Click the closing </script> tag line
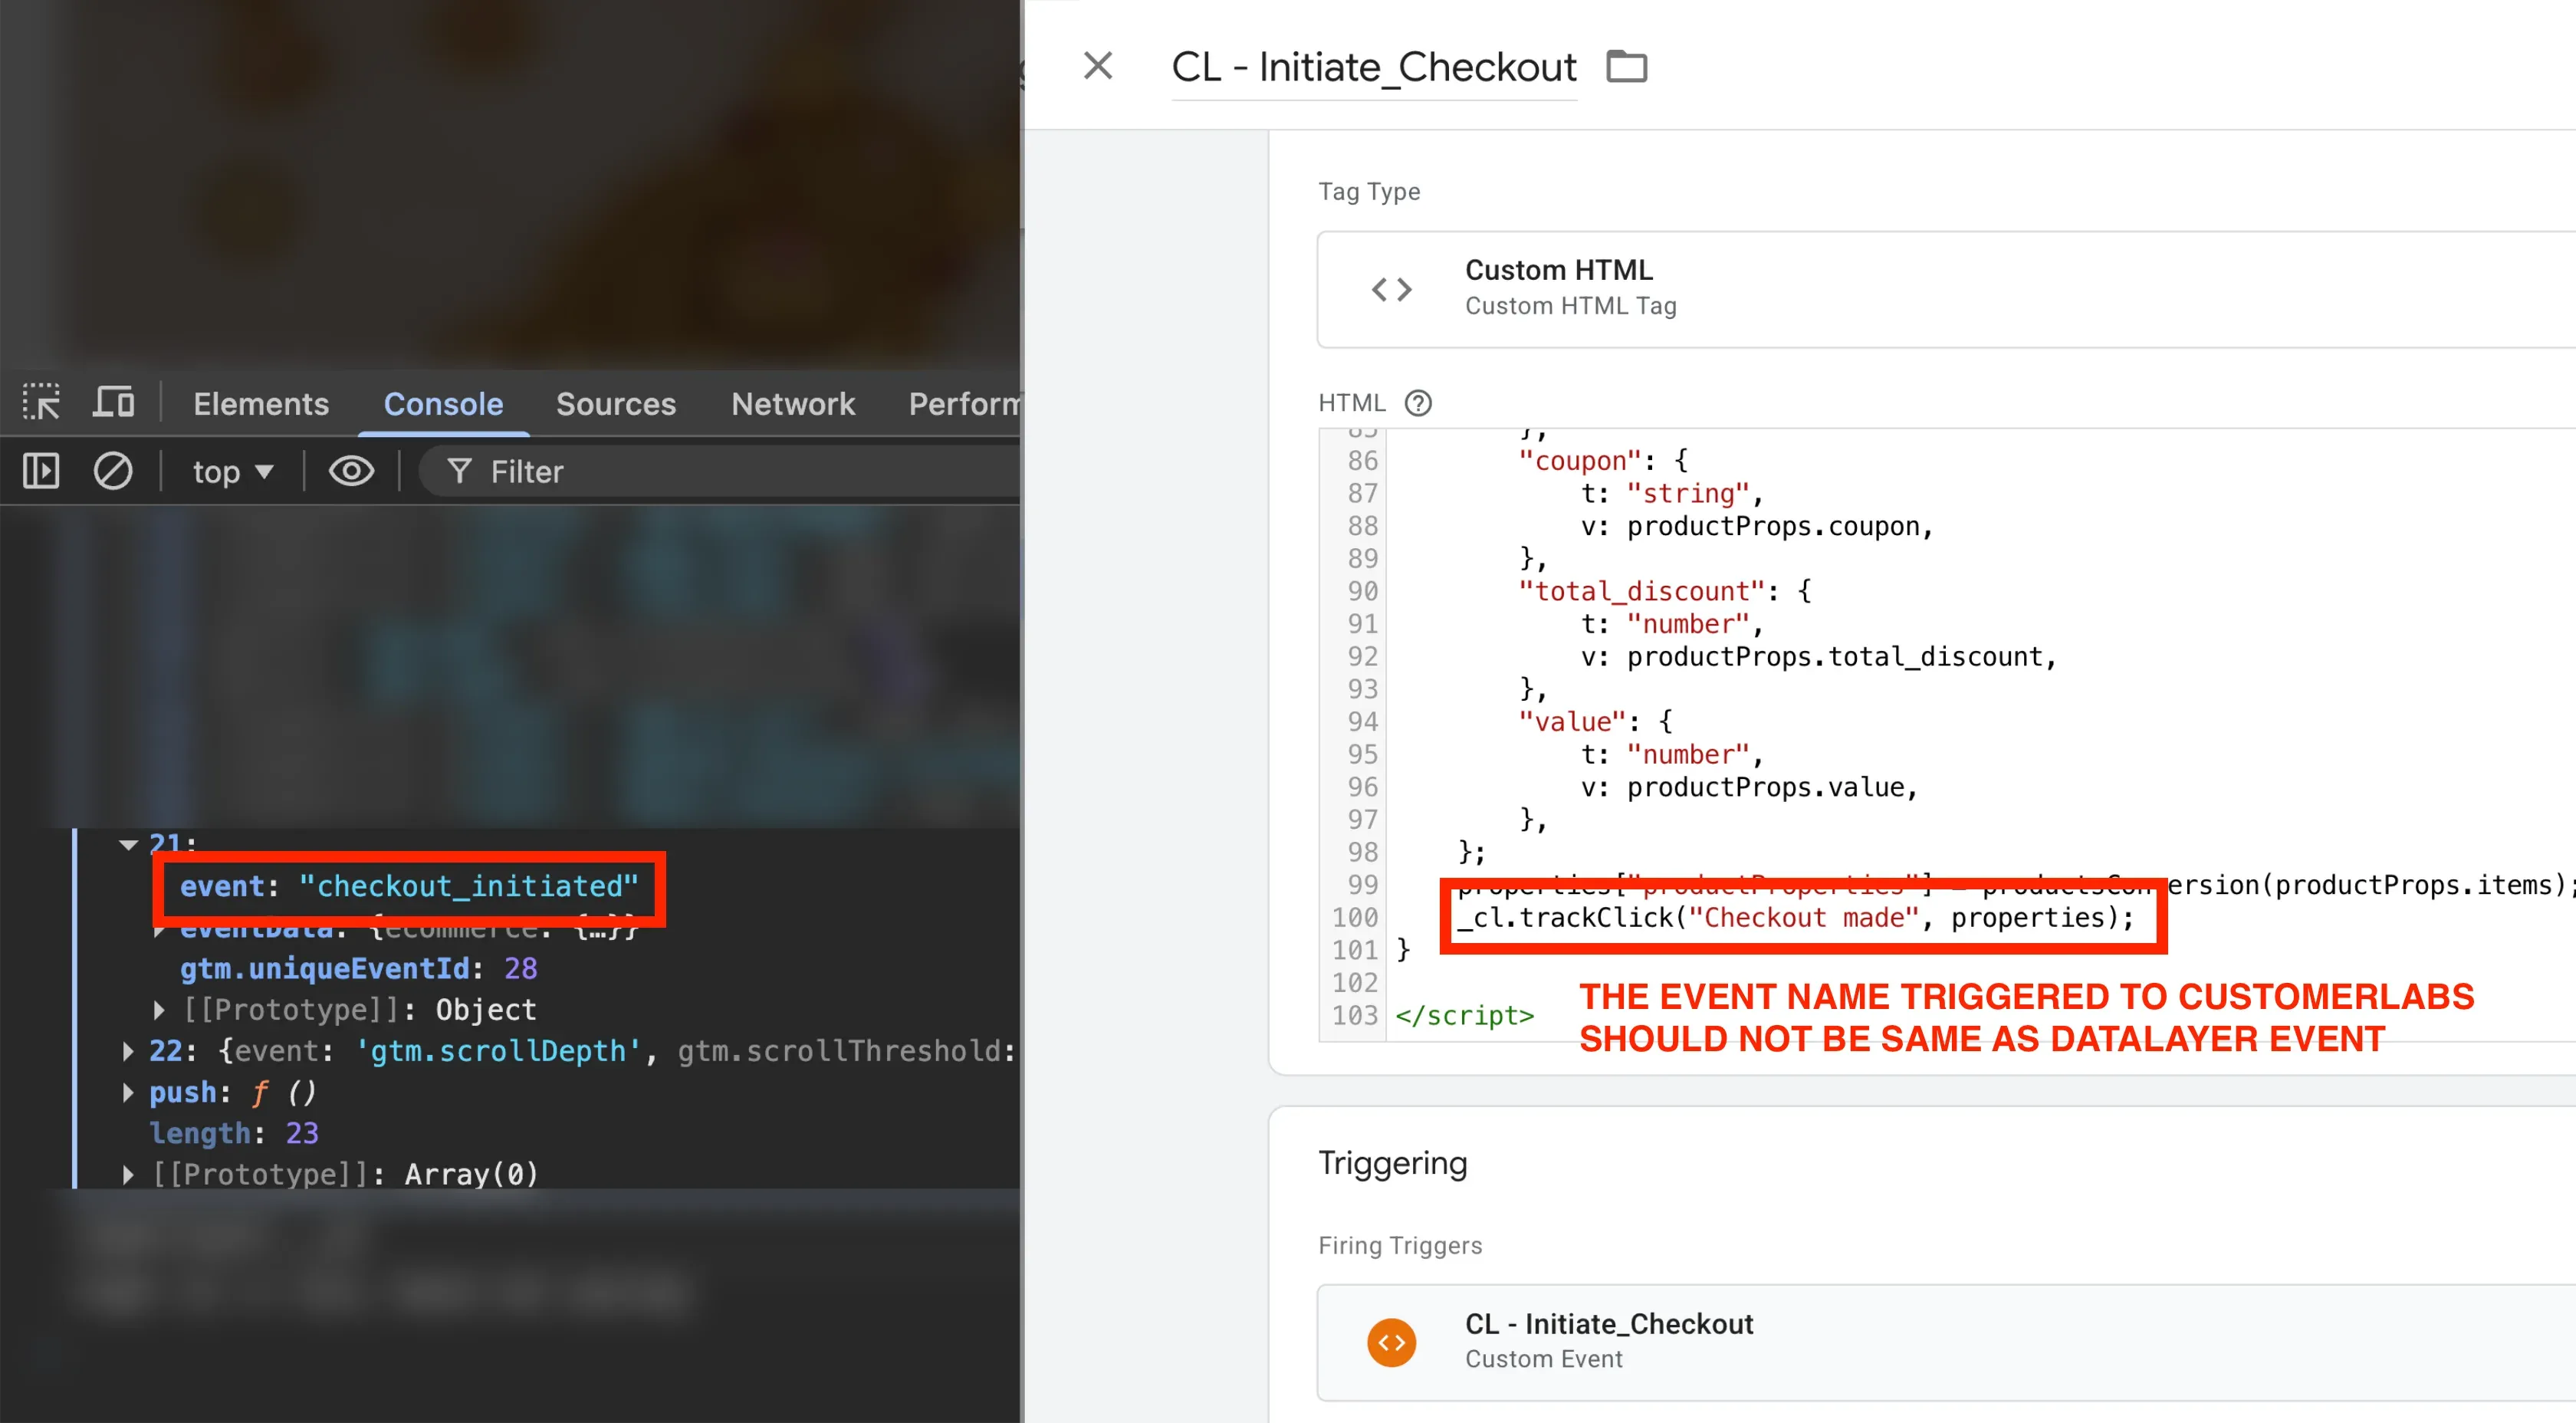Image resolution: width=2576 pixels, height=1423 pixels. 1464,1015
